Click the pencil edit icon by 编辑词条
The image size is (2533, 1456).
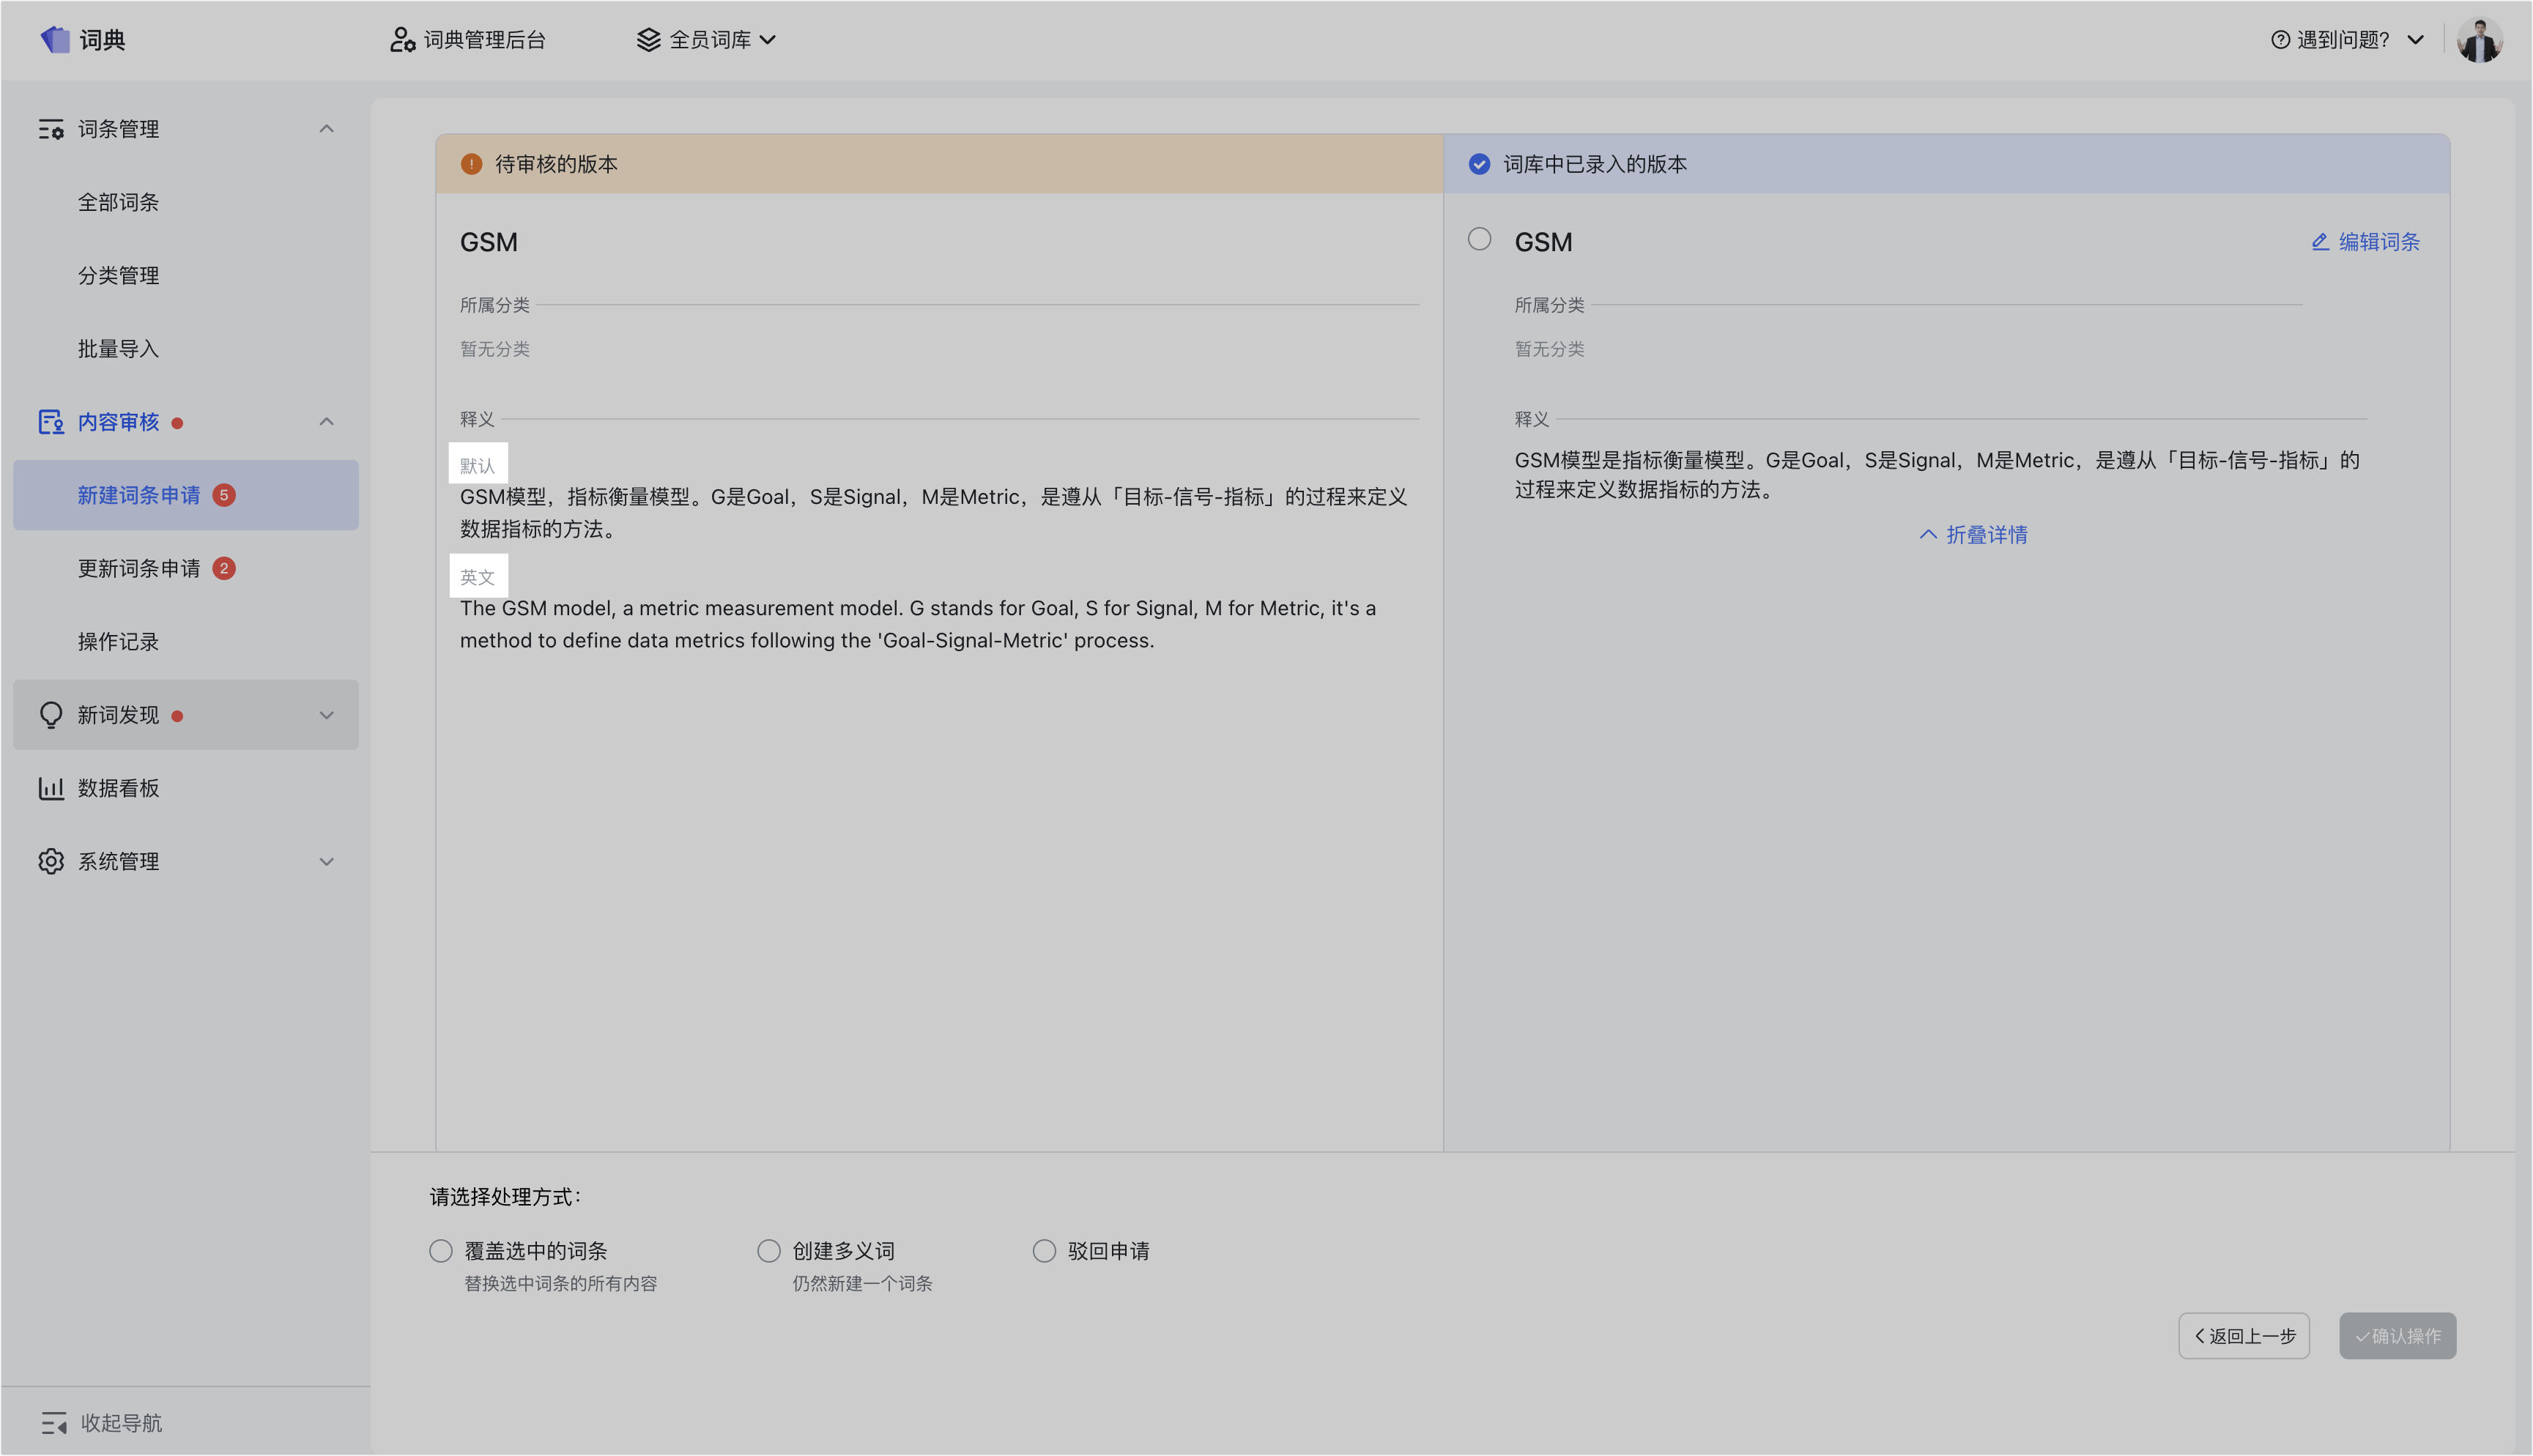(2320, 242)
